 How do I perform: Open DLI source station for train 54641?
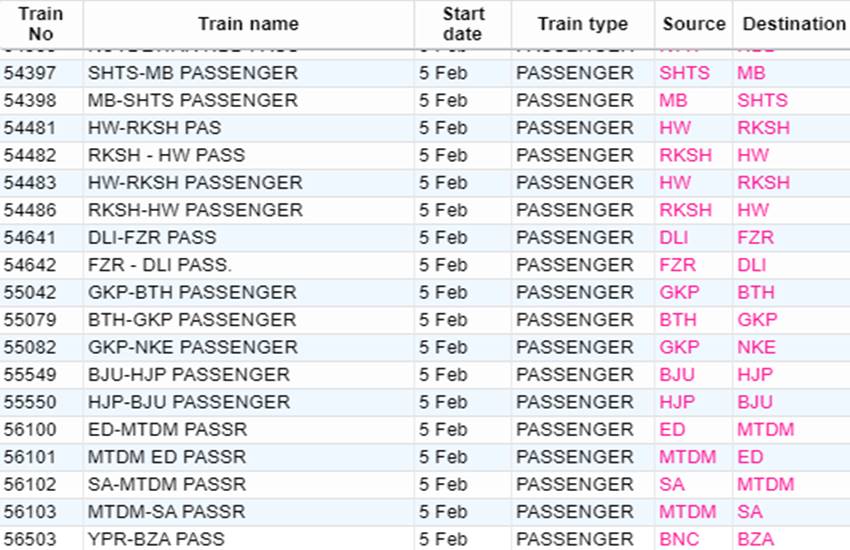tap(673, 237)
